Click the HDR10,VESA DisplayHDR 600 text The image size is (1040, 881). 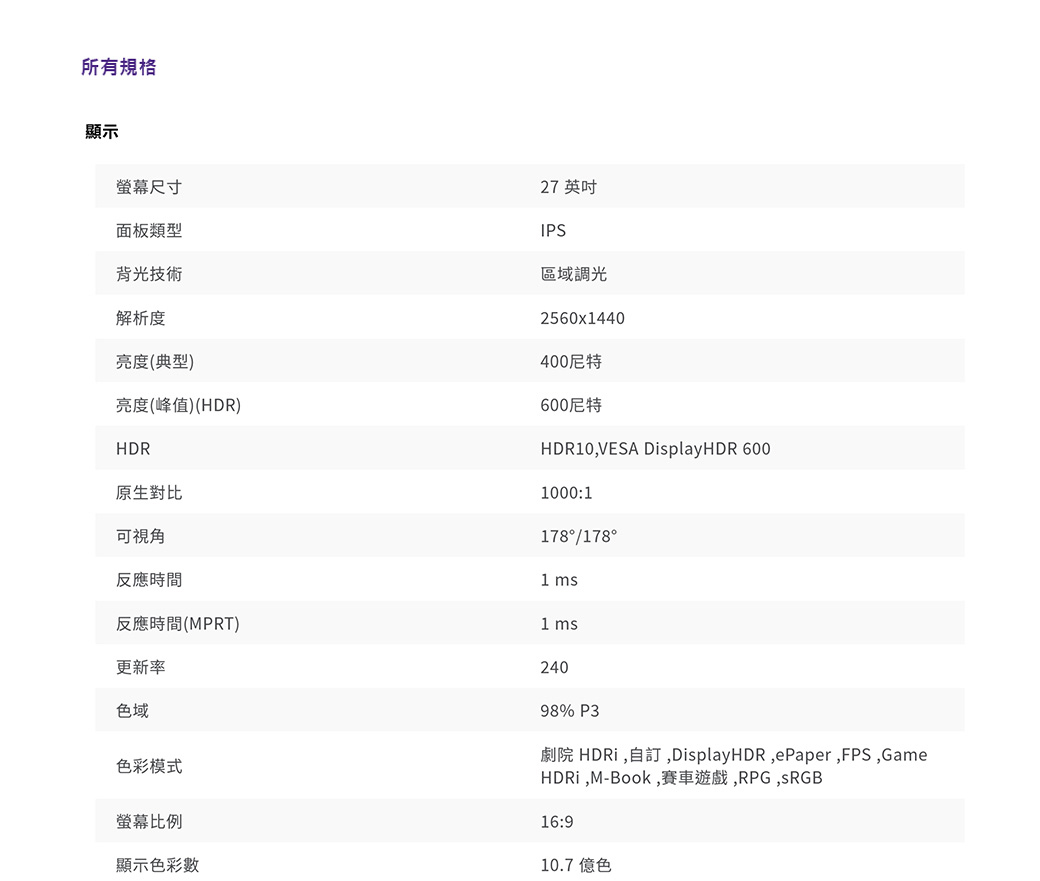click(x=655, y=449)
